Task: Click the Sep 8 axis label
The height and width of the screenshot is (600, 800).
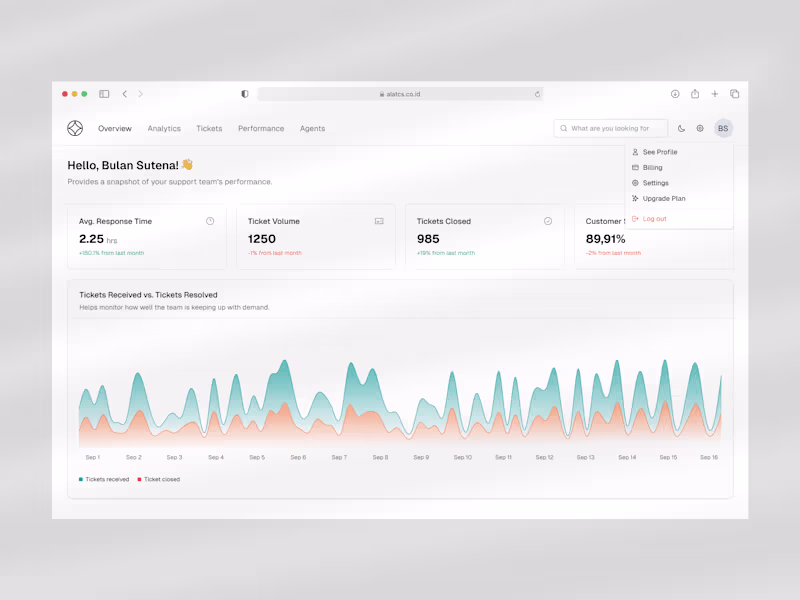Action: pyautogui.click(x=380, y=457)
